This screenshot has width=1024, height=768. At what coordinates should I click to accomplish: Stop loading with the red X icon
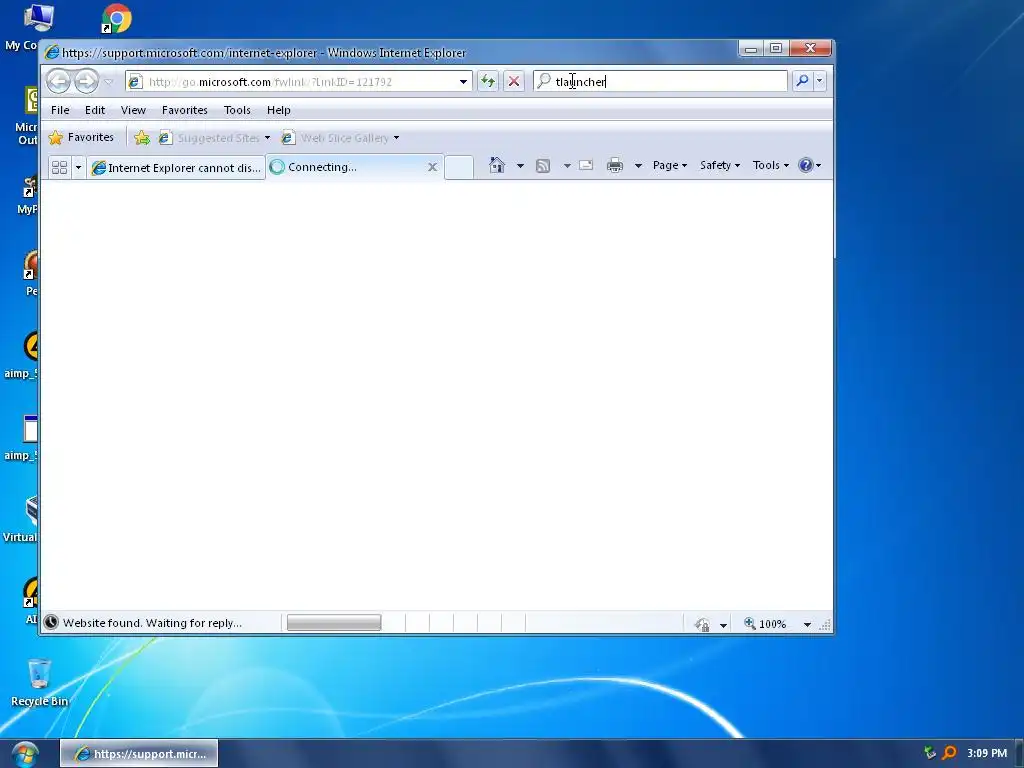pyautogui.click(x=514, y=82)
